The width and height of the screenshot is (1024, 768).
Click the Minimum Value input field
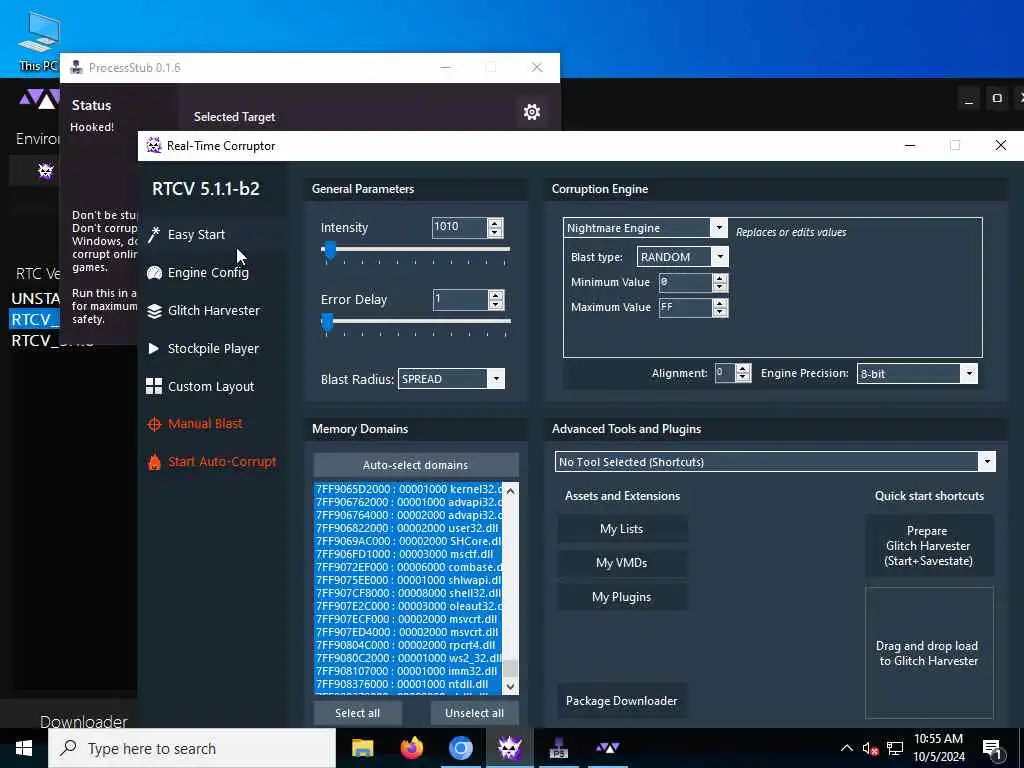685,283
